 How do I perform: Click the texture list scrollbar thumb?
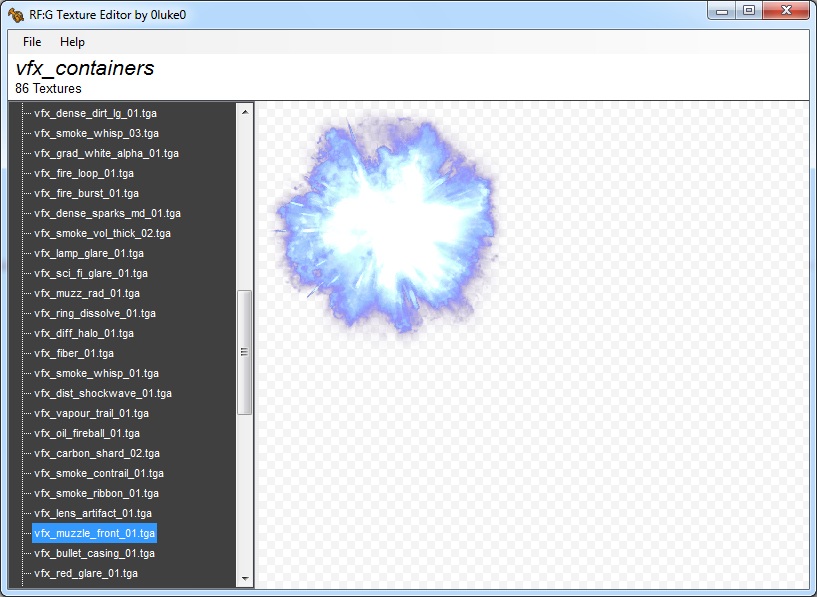[244, 351]
